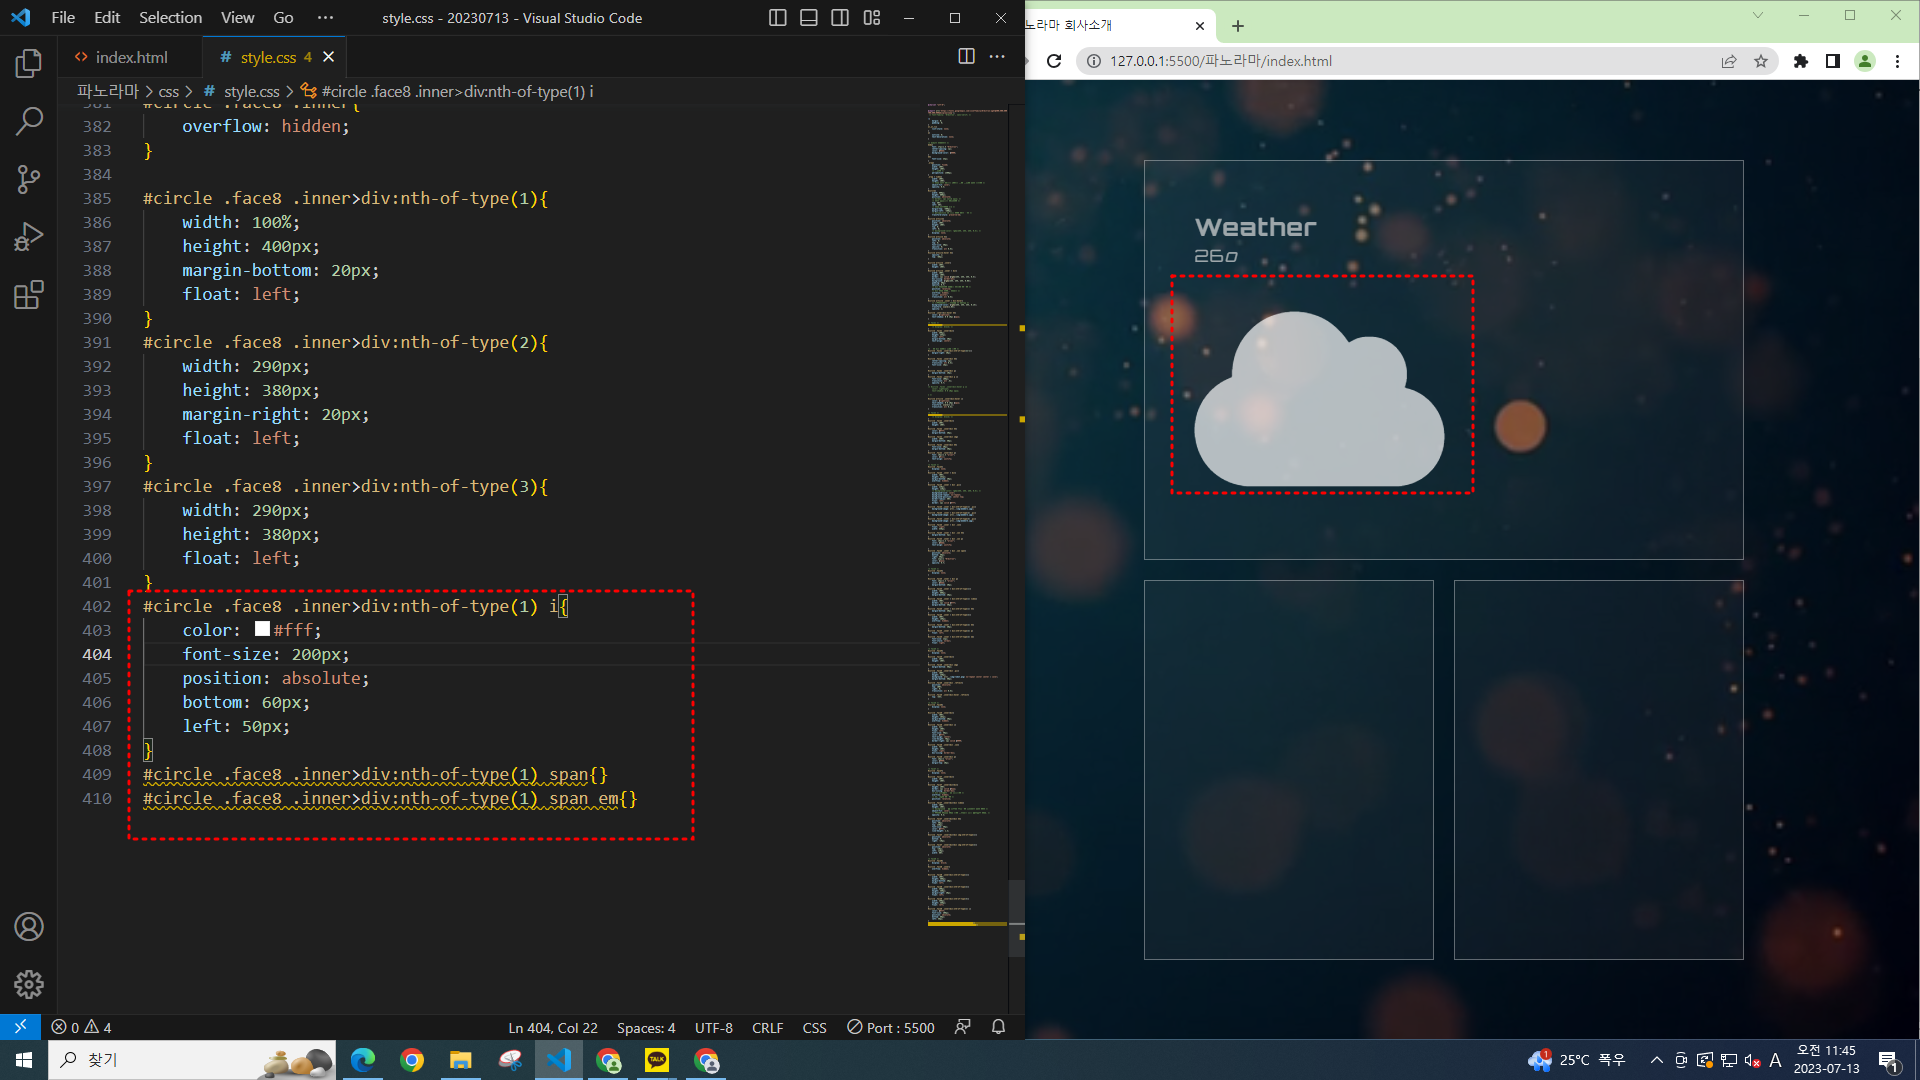Toggle panel layout button in title bar
Screen dimensions: 1920x1080
[x=809, y=18]
